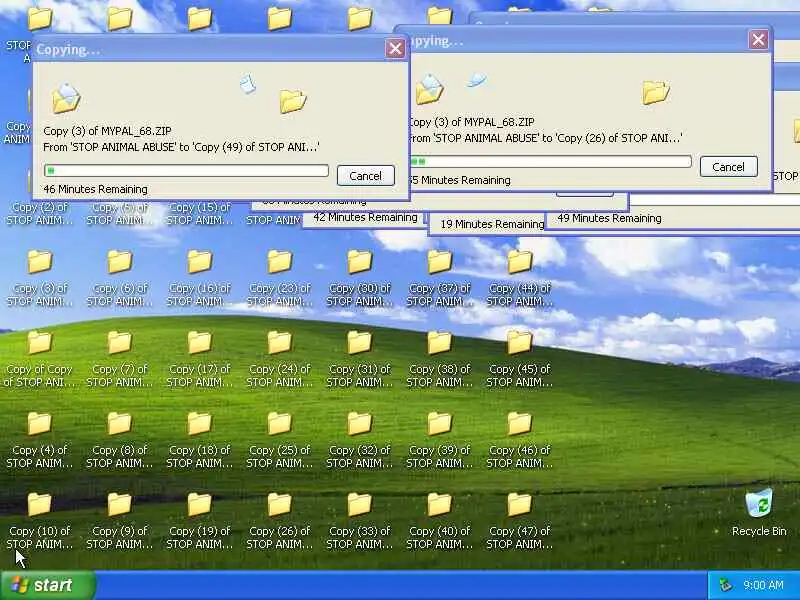800x600 pixels.
Task: Click folder Copy (25) of STOP ANIM
Action: click(x=280, y=440)
